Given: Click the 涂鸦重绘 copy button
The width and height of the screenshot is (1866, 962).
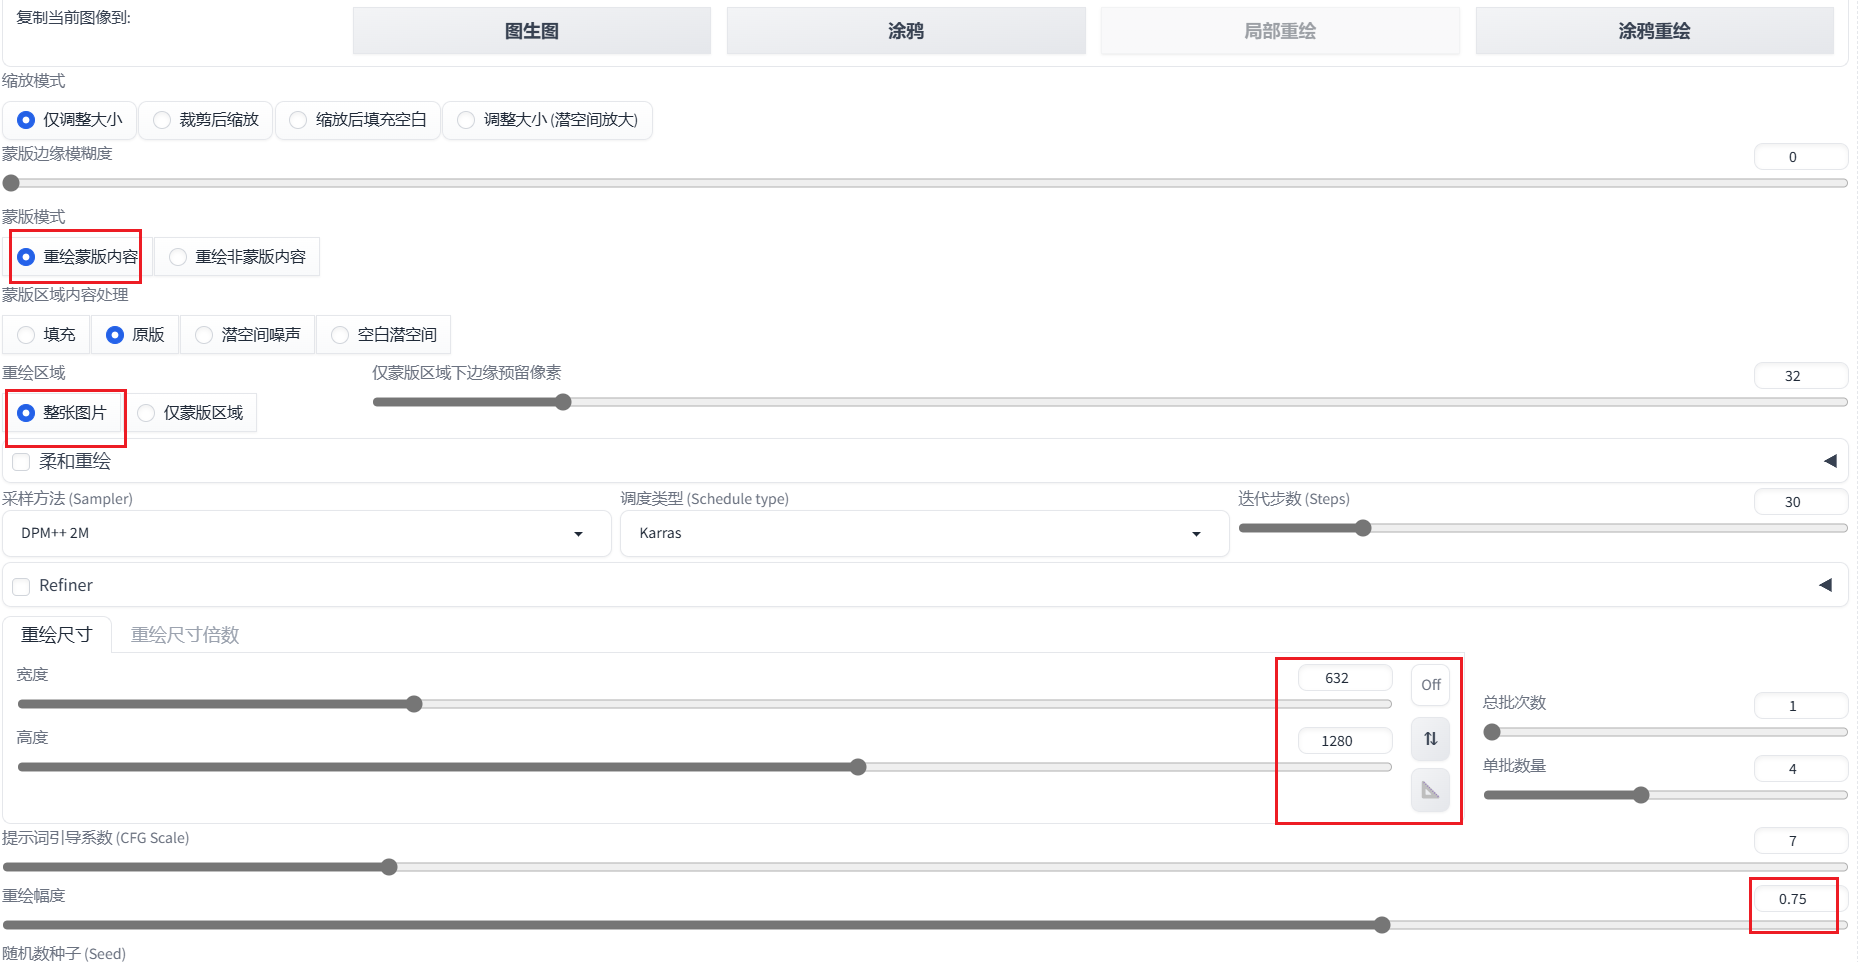Looking at the screenshot, I should pos(1655,31).
